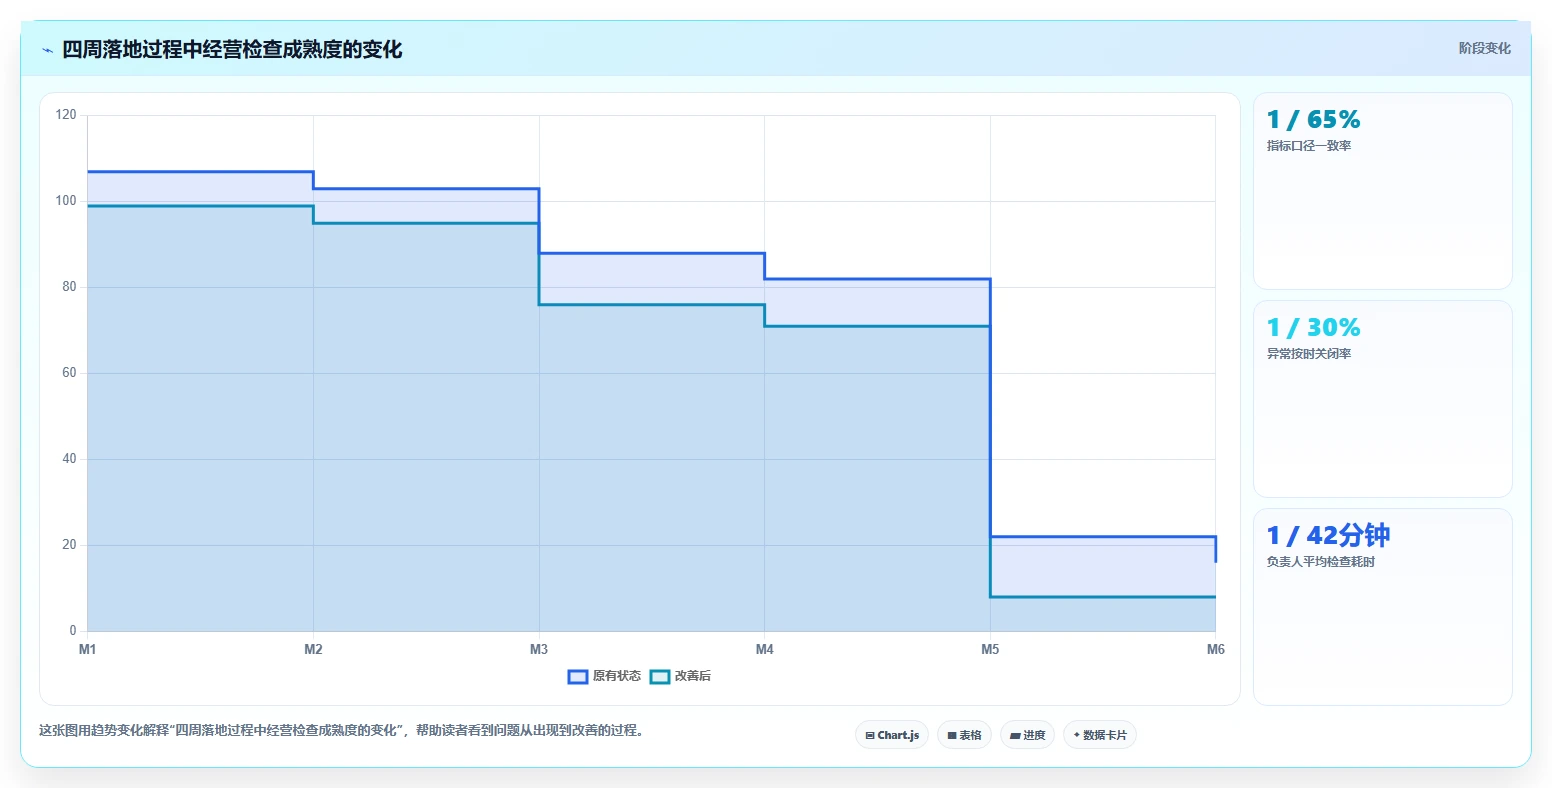Image resolution: width=1552 pixels, height=788 pixels.
Task: Click the 指标口径一致率 caption
Action: 1309,146
